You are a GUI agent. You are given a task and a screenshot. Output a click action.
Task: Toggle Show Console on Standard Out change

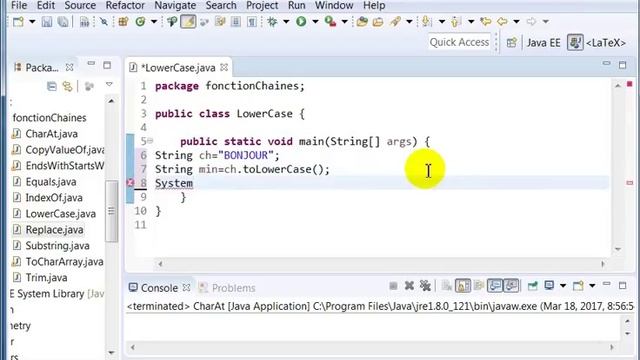pos(495,286)
